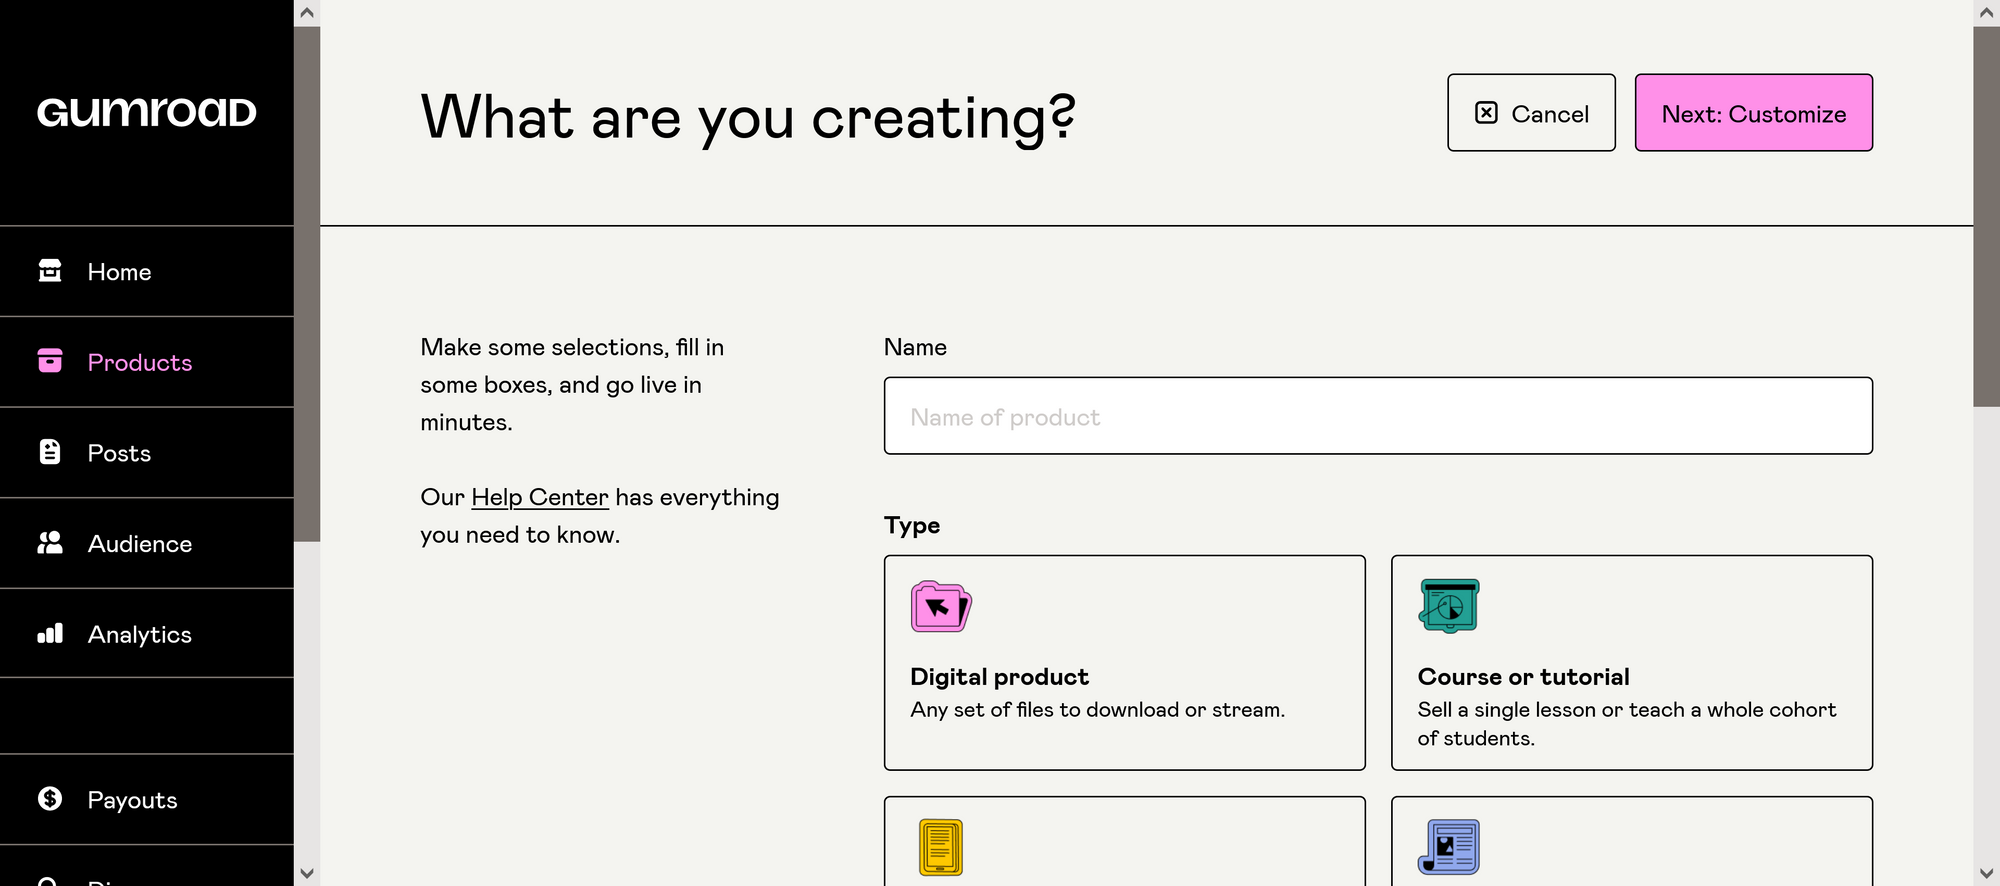Screen dimensions: 2000x886
Task: Click the sidebar scrollbar down arrow
Action: point(307,873)
